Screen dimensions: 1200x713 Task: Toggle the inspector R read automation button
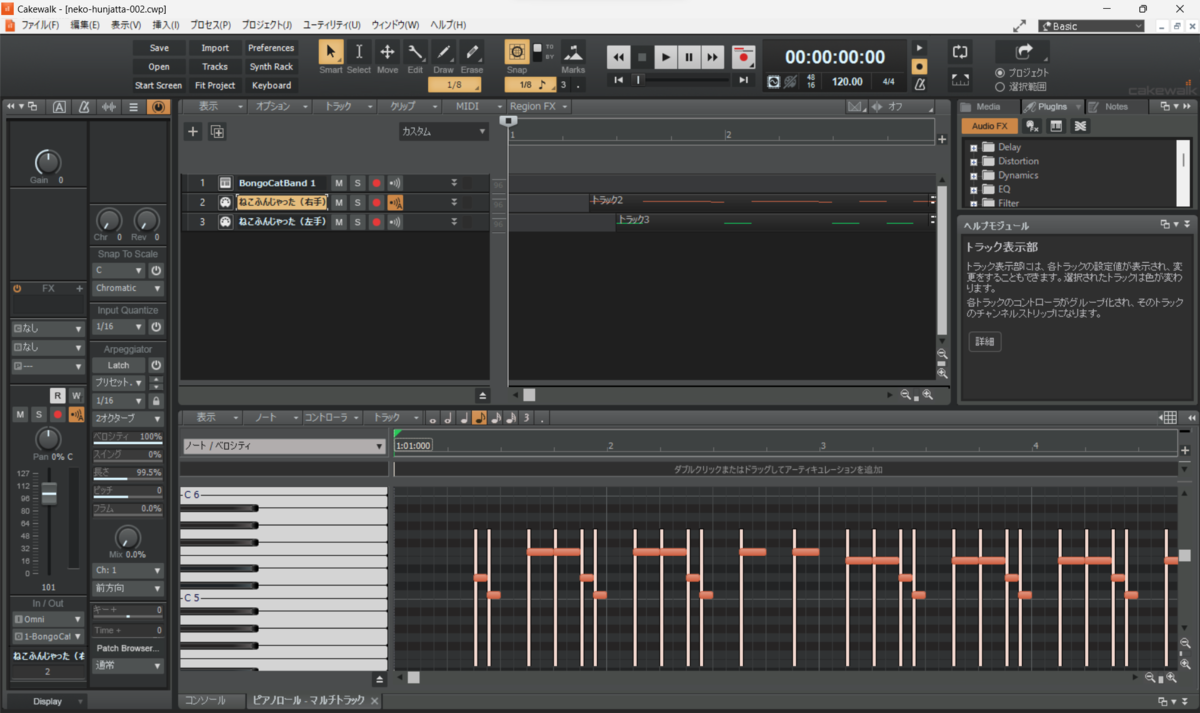point(58,396)
